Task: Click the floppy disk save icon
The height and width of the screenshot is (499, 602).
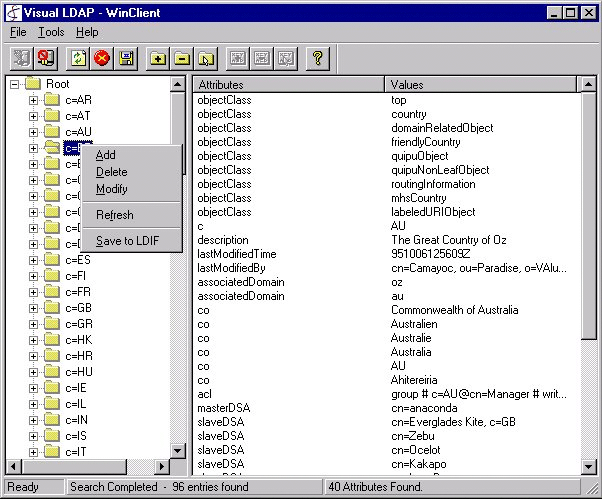Action: tap(127, 59)
